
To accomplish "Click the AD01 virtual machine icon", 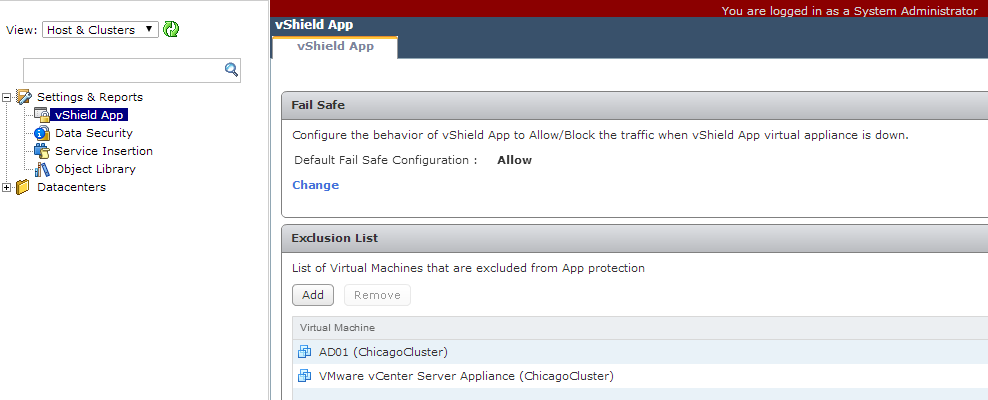I will click(x=305, y=351).
